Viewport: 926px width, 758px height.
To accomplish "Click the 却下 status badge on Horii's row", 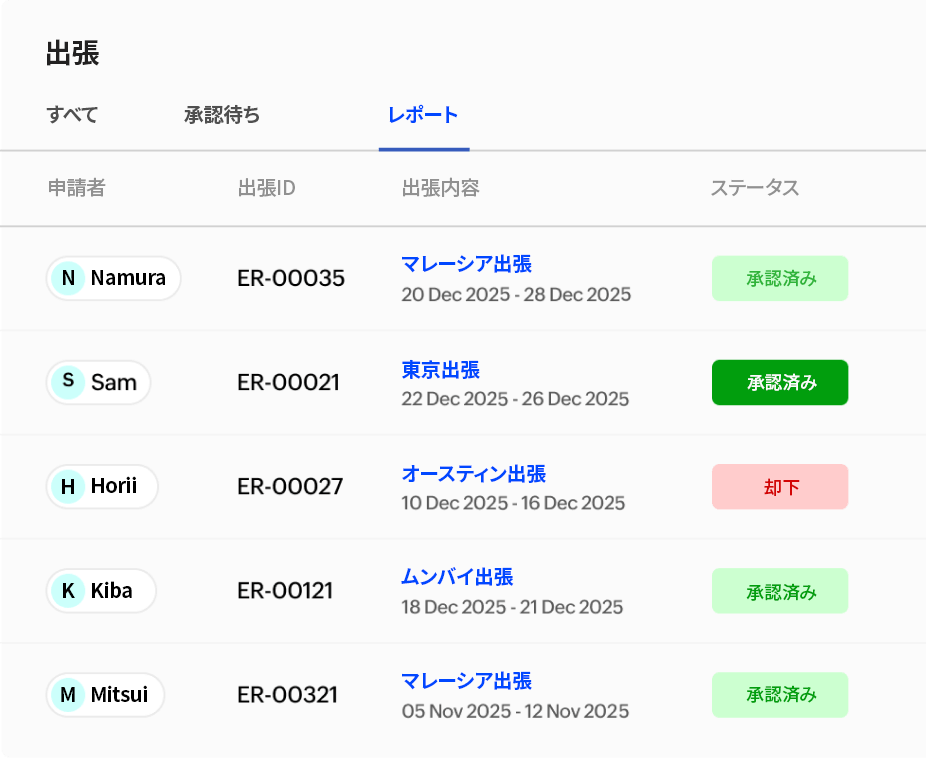I will [x=780, y=487].
